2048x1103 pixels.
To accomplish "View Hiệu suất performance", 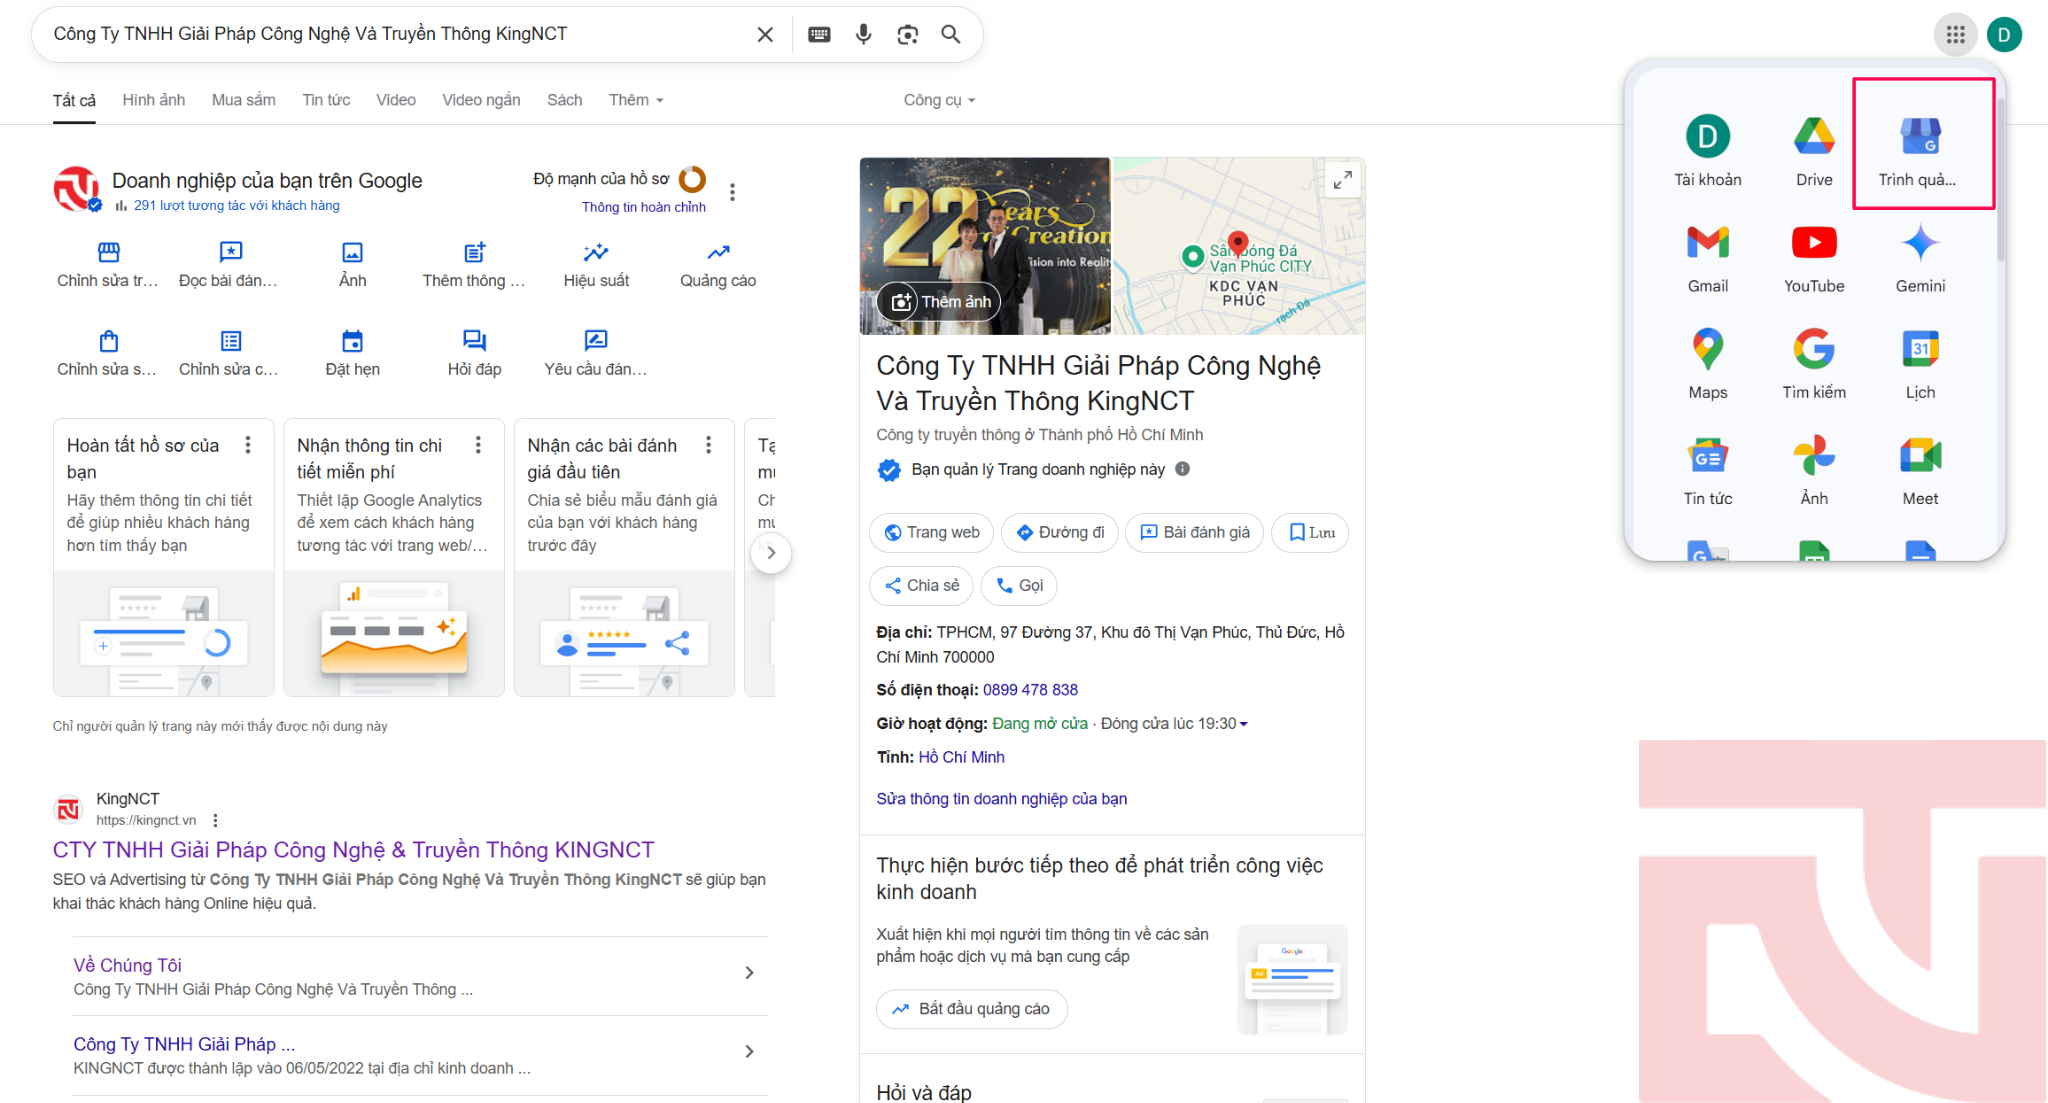I will coord(596,265).
